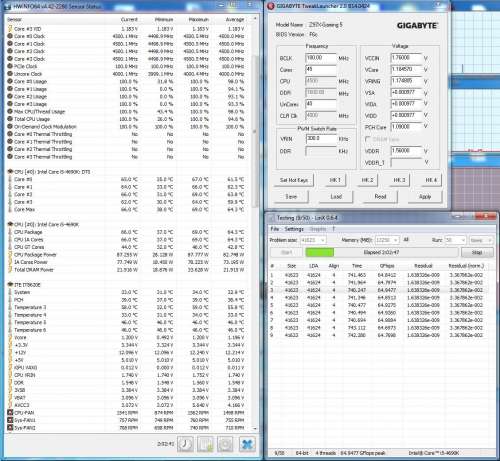This screenshot has width=500, height=461.
Task: Click the LinX window title bar icon
Action: 272,218
